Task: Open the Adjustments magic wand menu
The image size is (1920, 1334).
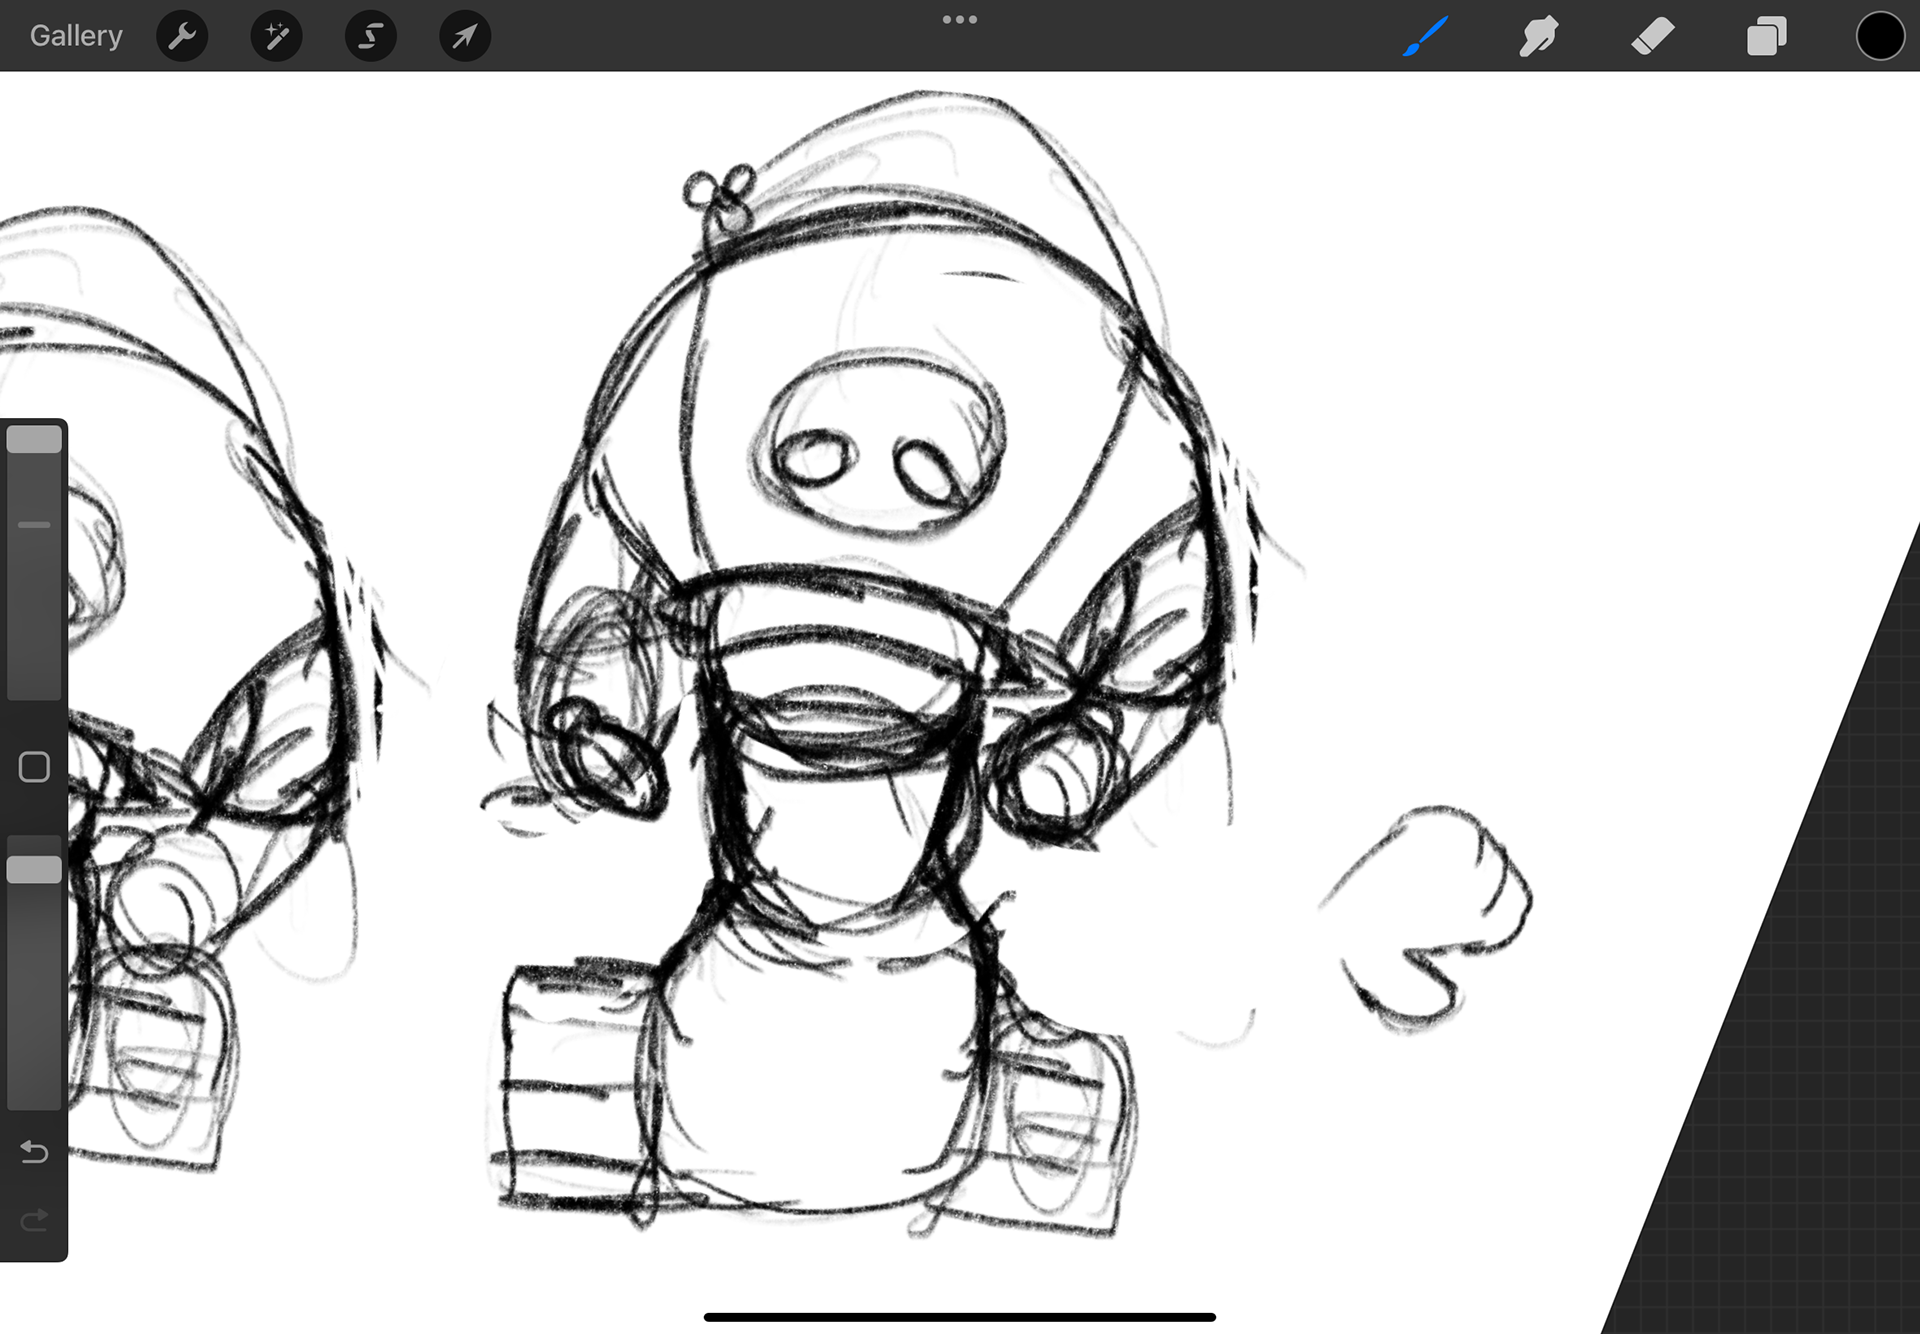Action: tap(276, 37)
